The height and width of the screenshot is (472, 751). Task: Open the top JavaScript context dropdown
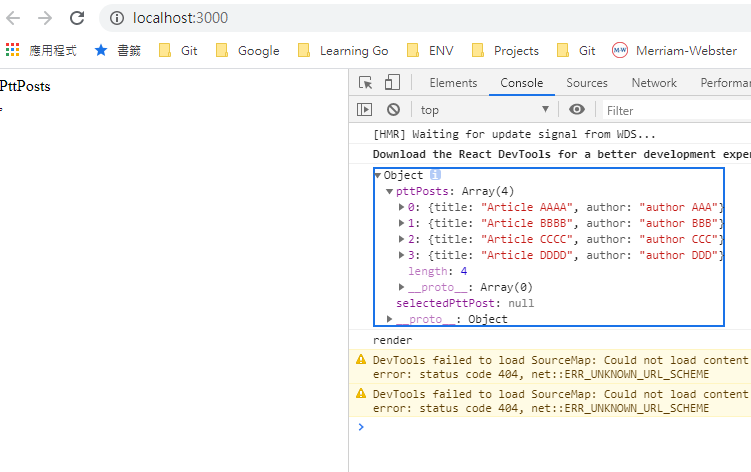point(484,110)
